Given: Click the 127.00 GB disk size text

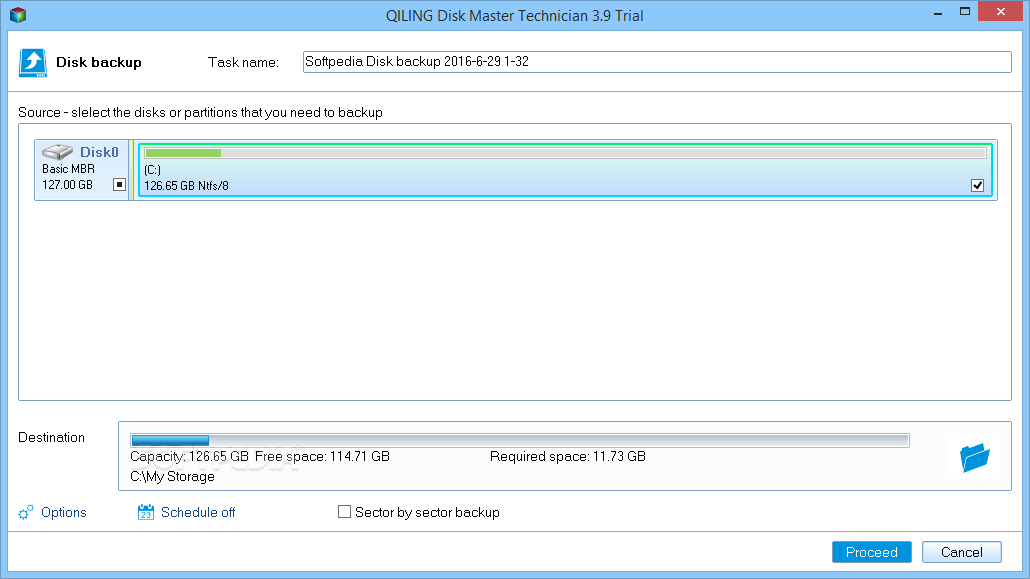Looking at the screenshot, I should 68,185.
